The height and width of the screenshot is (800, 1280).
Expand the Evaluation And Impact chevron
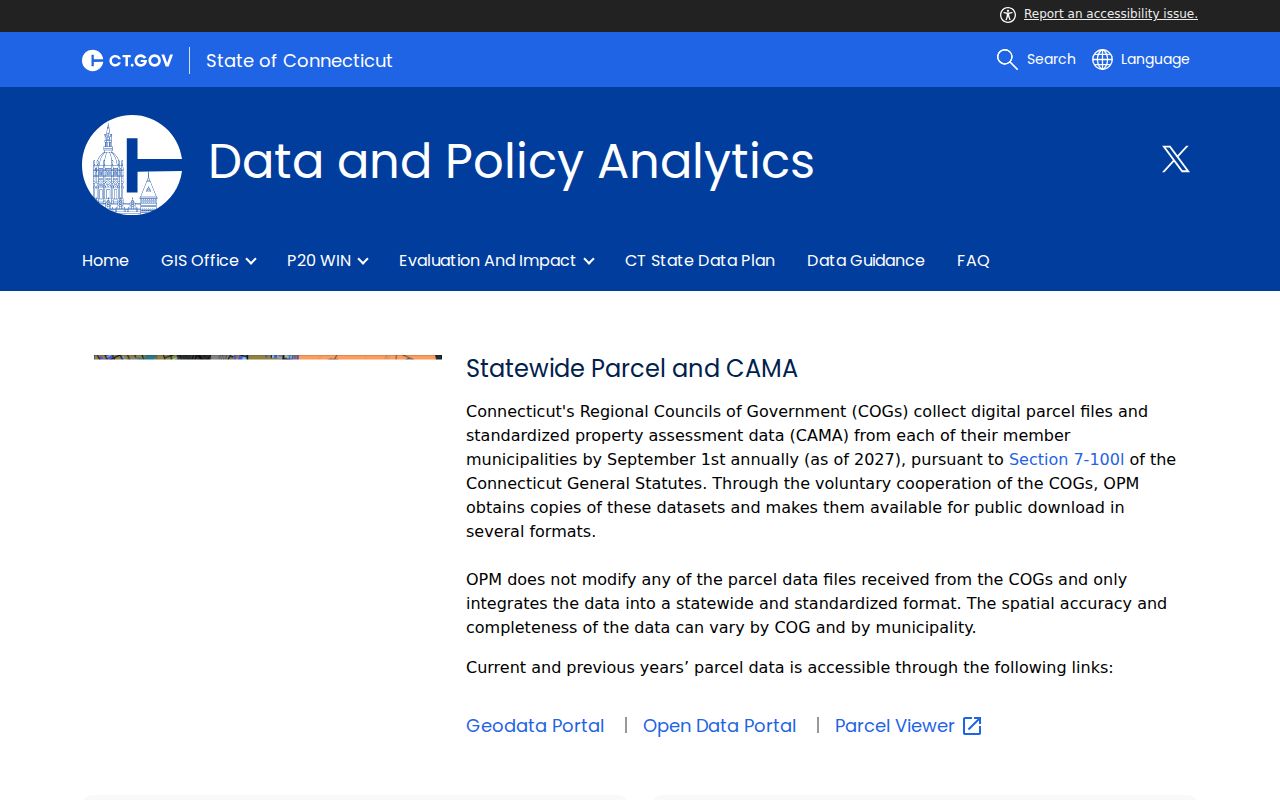point(589,261)
